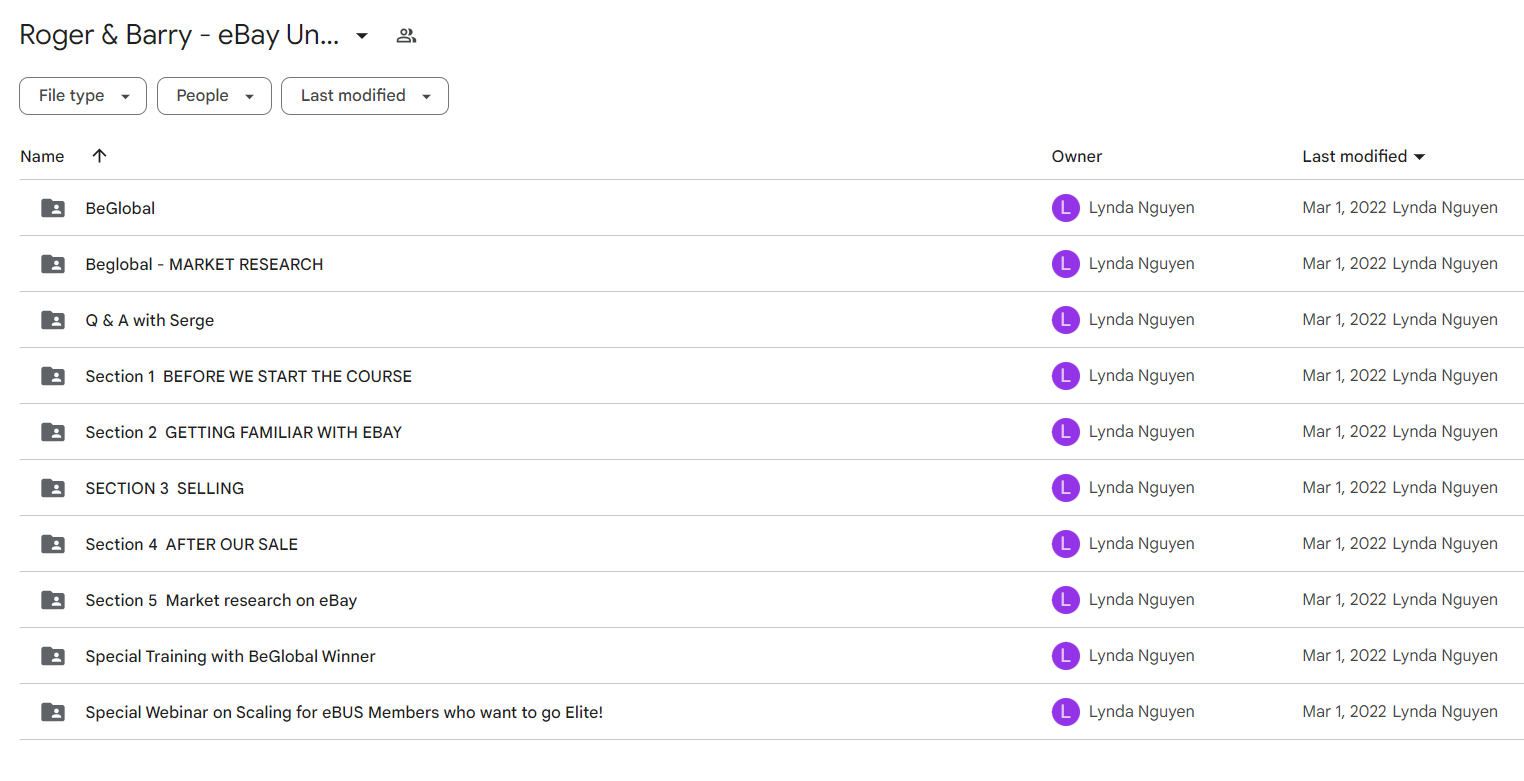Toggle the Name sort direction arrow
This screenshot has width=1524, height=781.
(99, 155)
